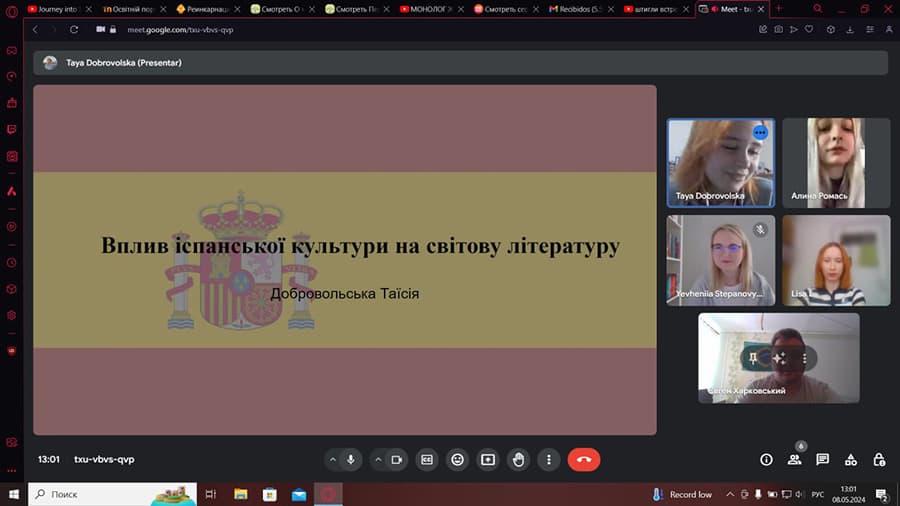The height and width of the screenshot is (506, 900).
Task: Raise your hand in the meeting
Action: [518, 460]
